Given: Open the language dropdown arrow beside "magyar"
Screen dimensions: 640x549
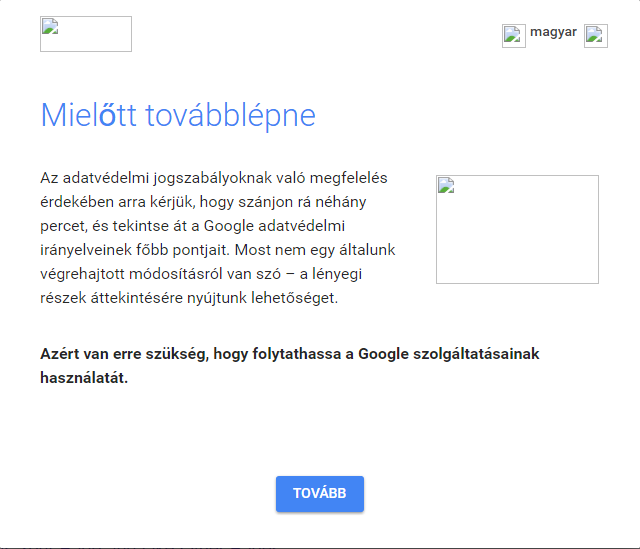Looking at the screenshot, I should point(596,36).
